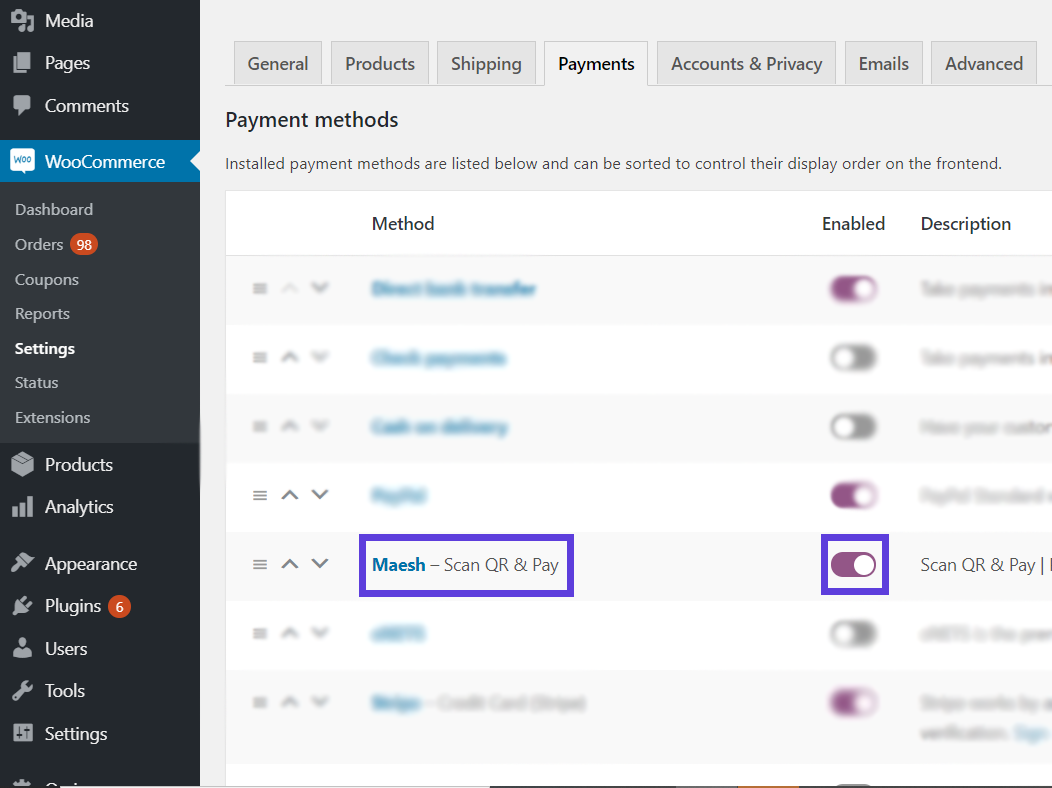Viewport: 1052px width, 788px height.
Task: Move Check payments up with the arrow
Action: point(290,357)
